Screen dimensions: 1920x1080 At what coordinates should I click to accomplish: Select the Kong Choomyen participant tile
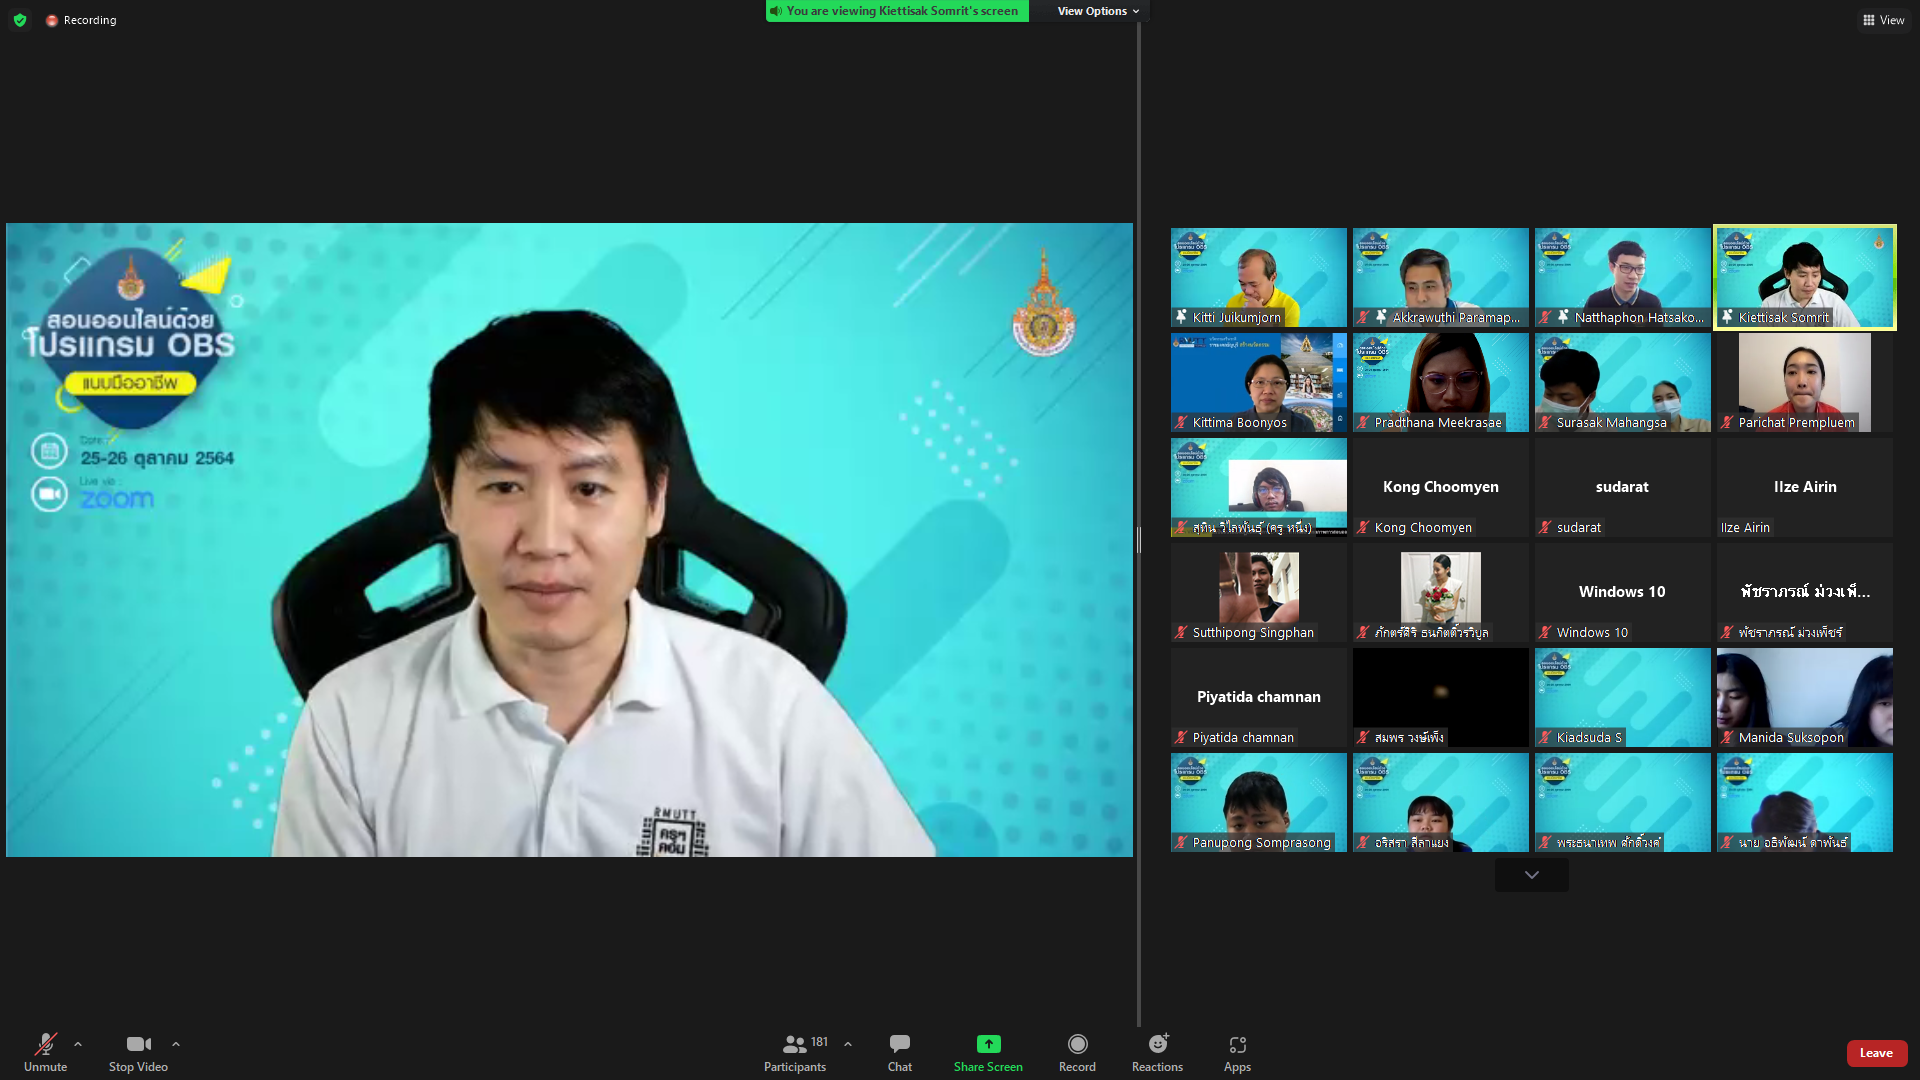coord(1440,488)
